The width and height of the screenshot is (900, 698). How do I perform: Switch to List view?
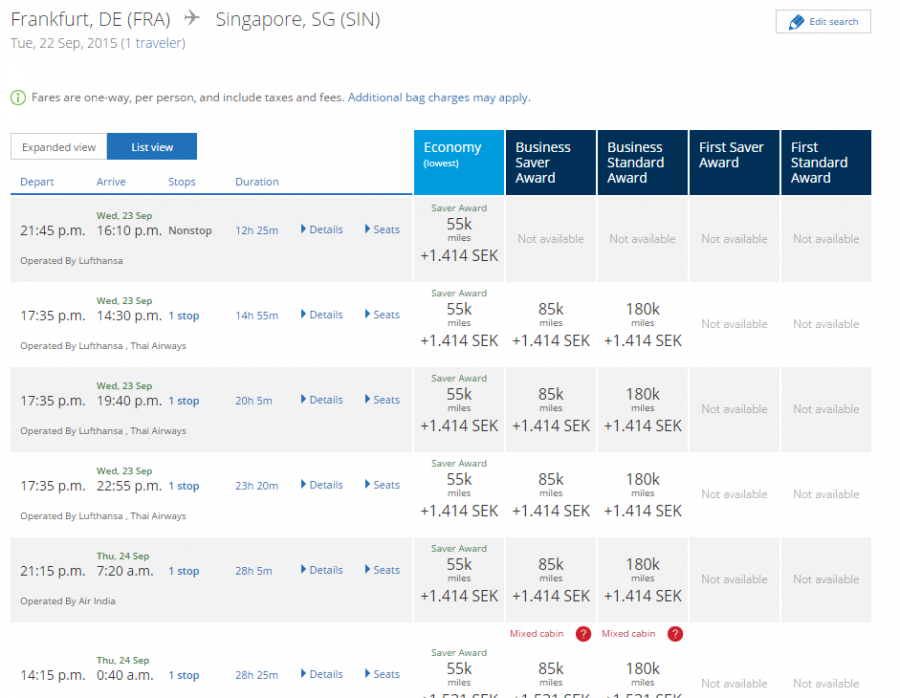(x=152, y=147)
